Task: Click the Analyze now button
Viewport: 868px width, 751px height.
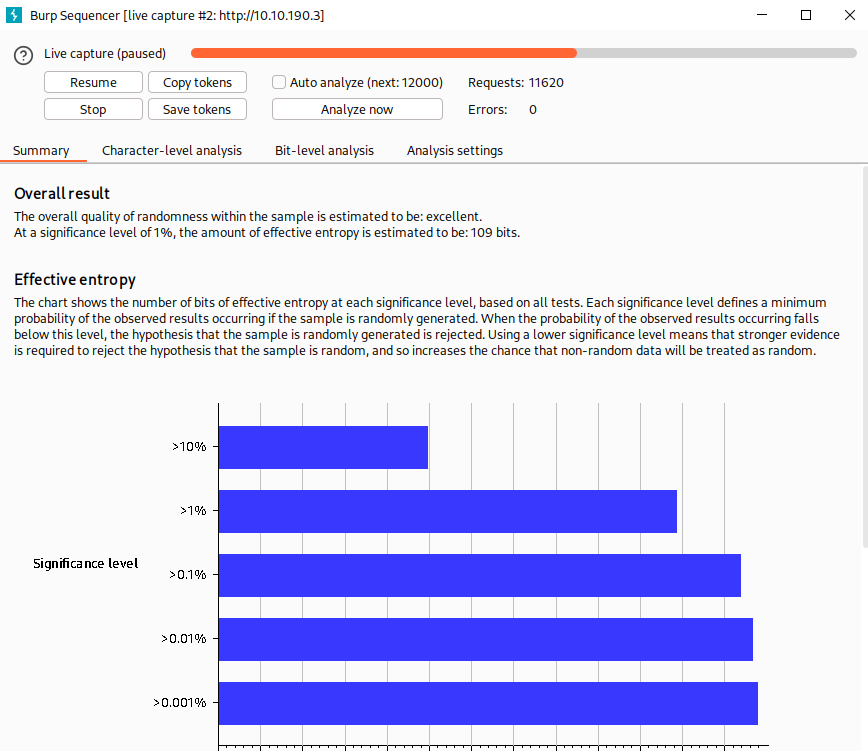Action: tap(357, 110)
